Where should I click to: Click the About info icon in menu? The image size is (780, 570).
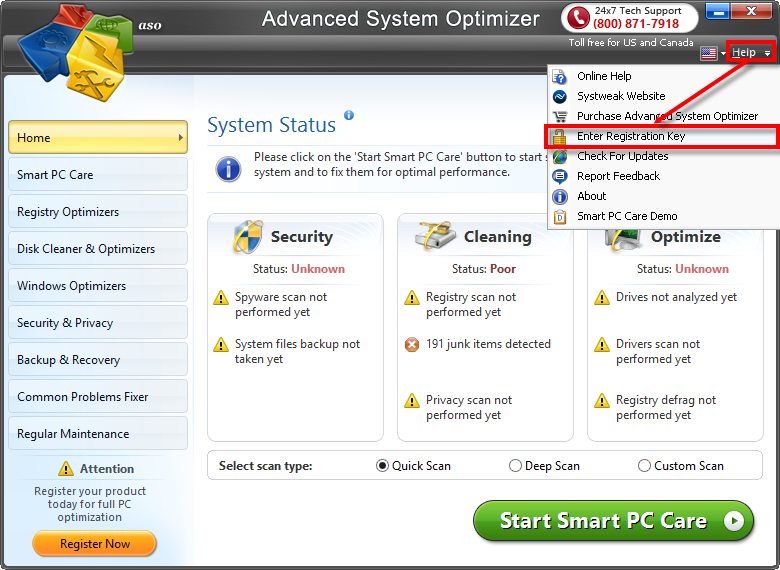tap(560, 196)
